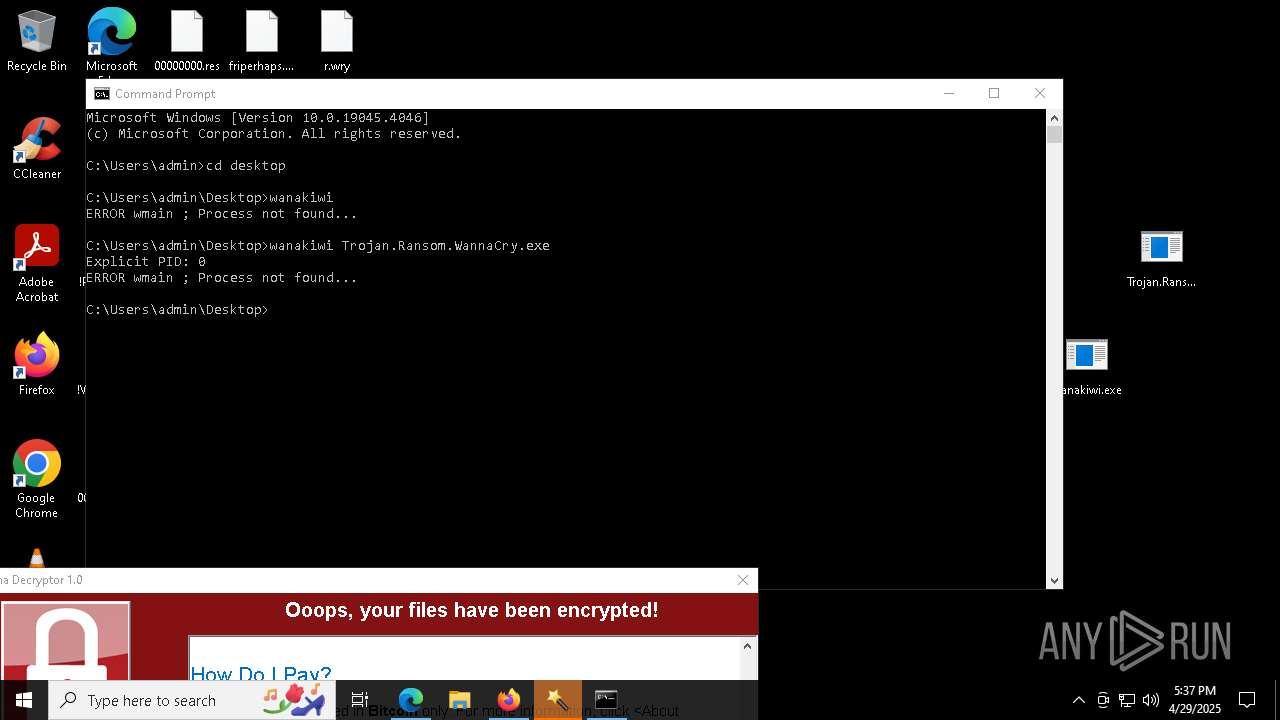Select the 00000000.res file icon

pos(187,42)
